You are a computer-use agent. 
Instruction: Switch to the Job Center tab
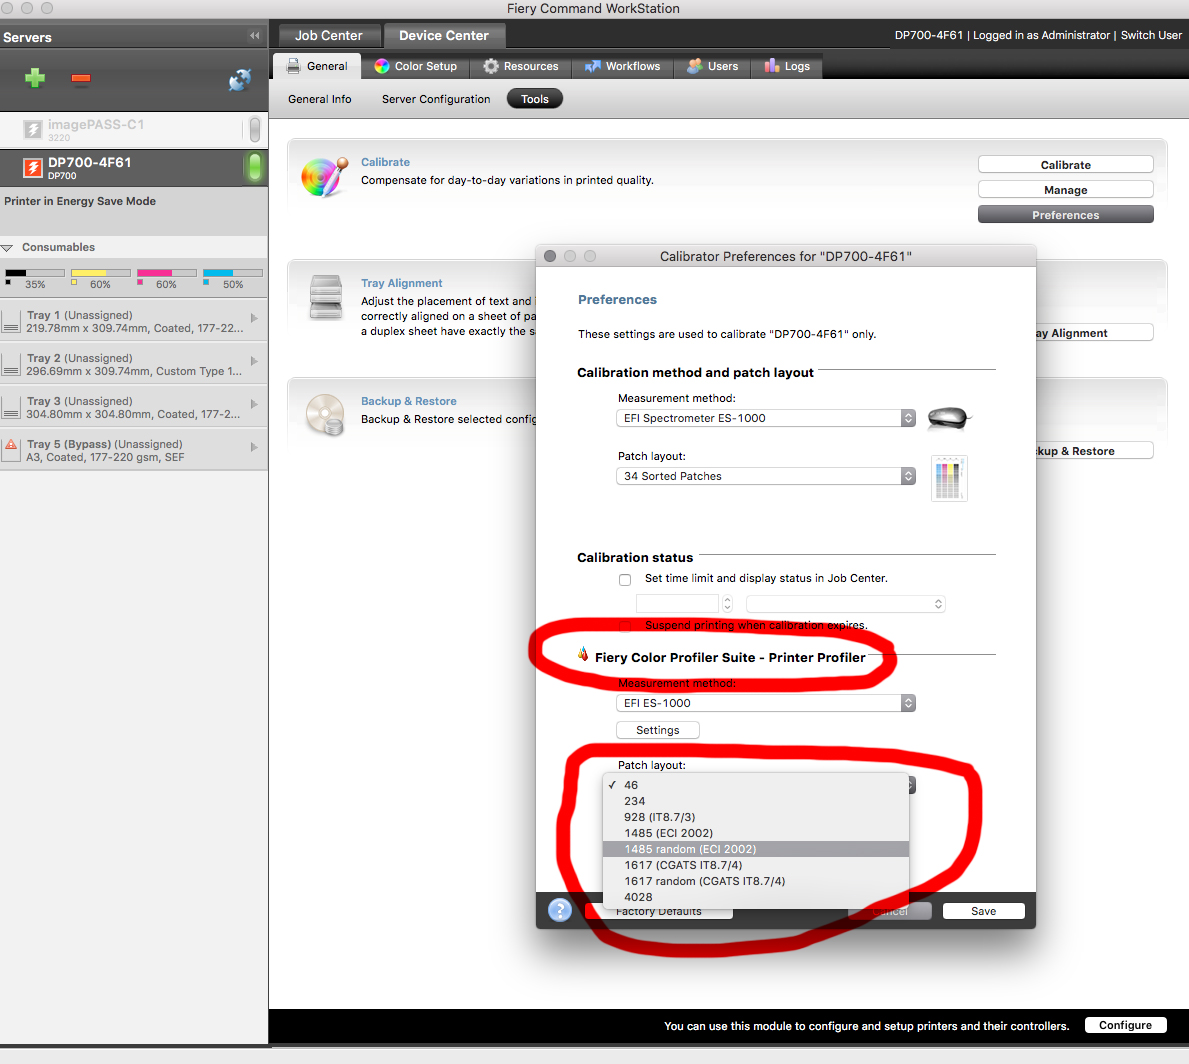coord(328,36)
